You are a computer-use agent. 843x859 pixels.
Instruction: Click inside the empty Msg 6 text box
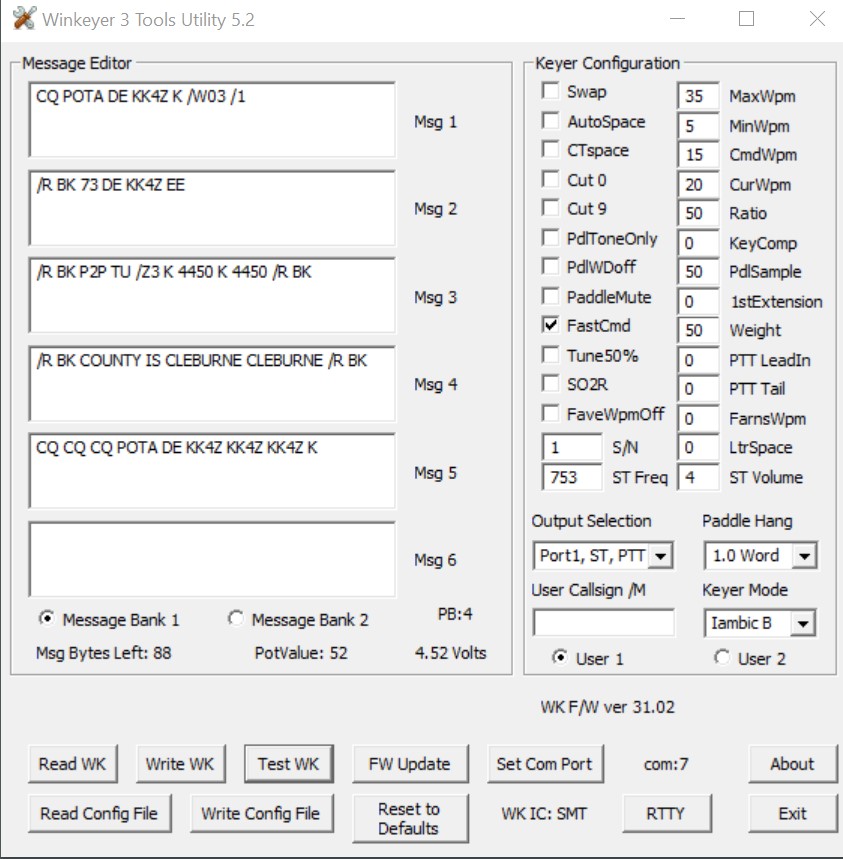212,559
